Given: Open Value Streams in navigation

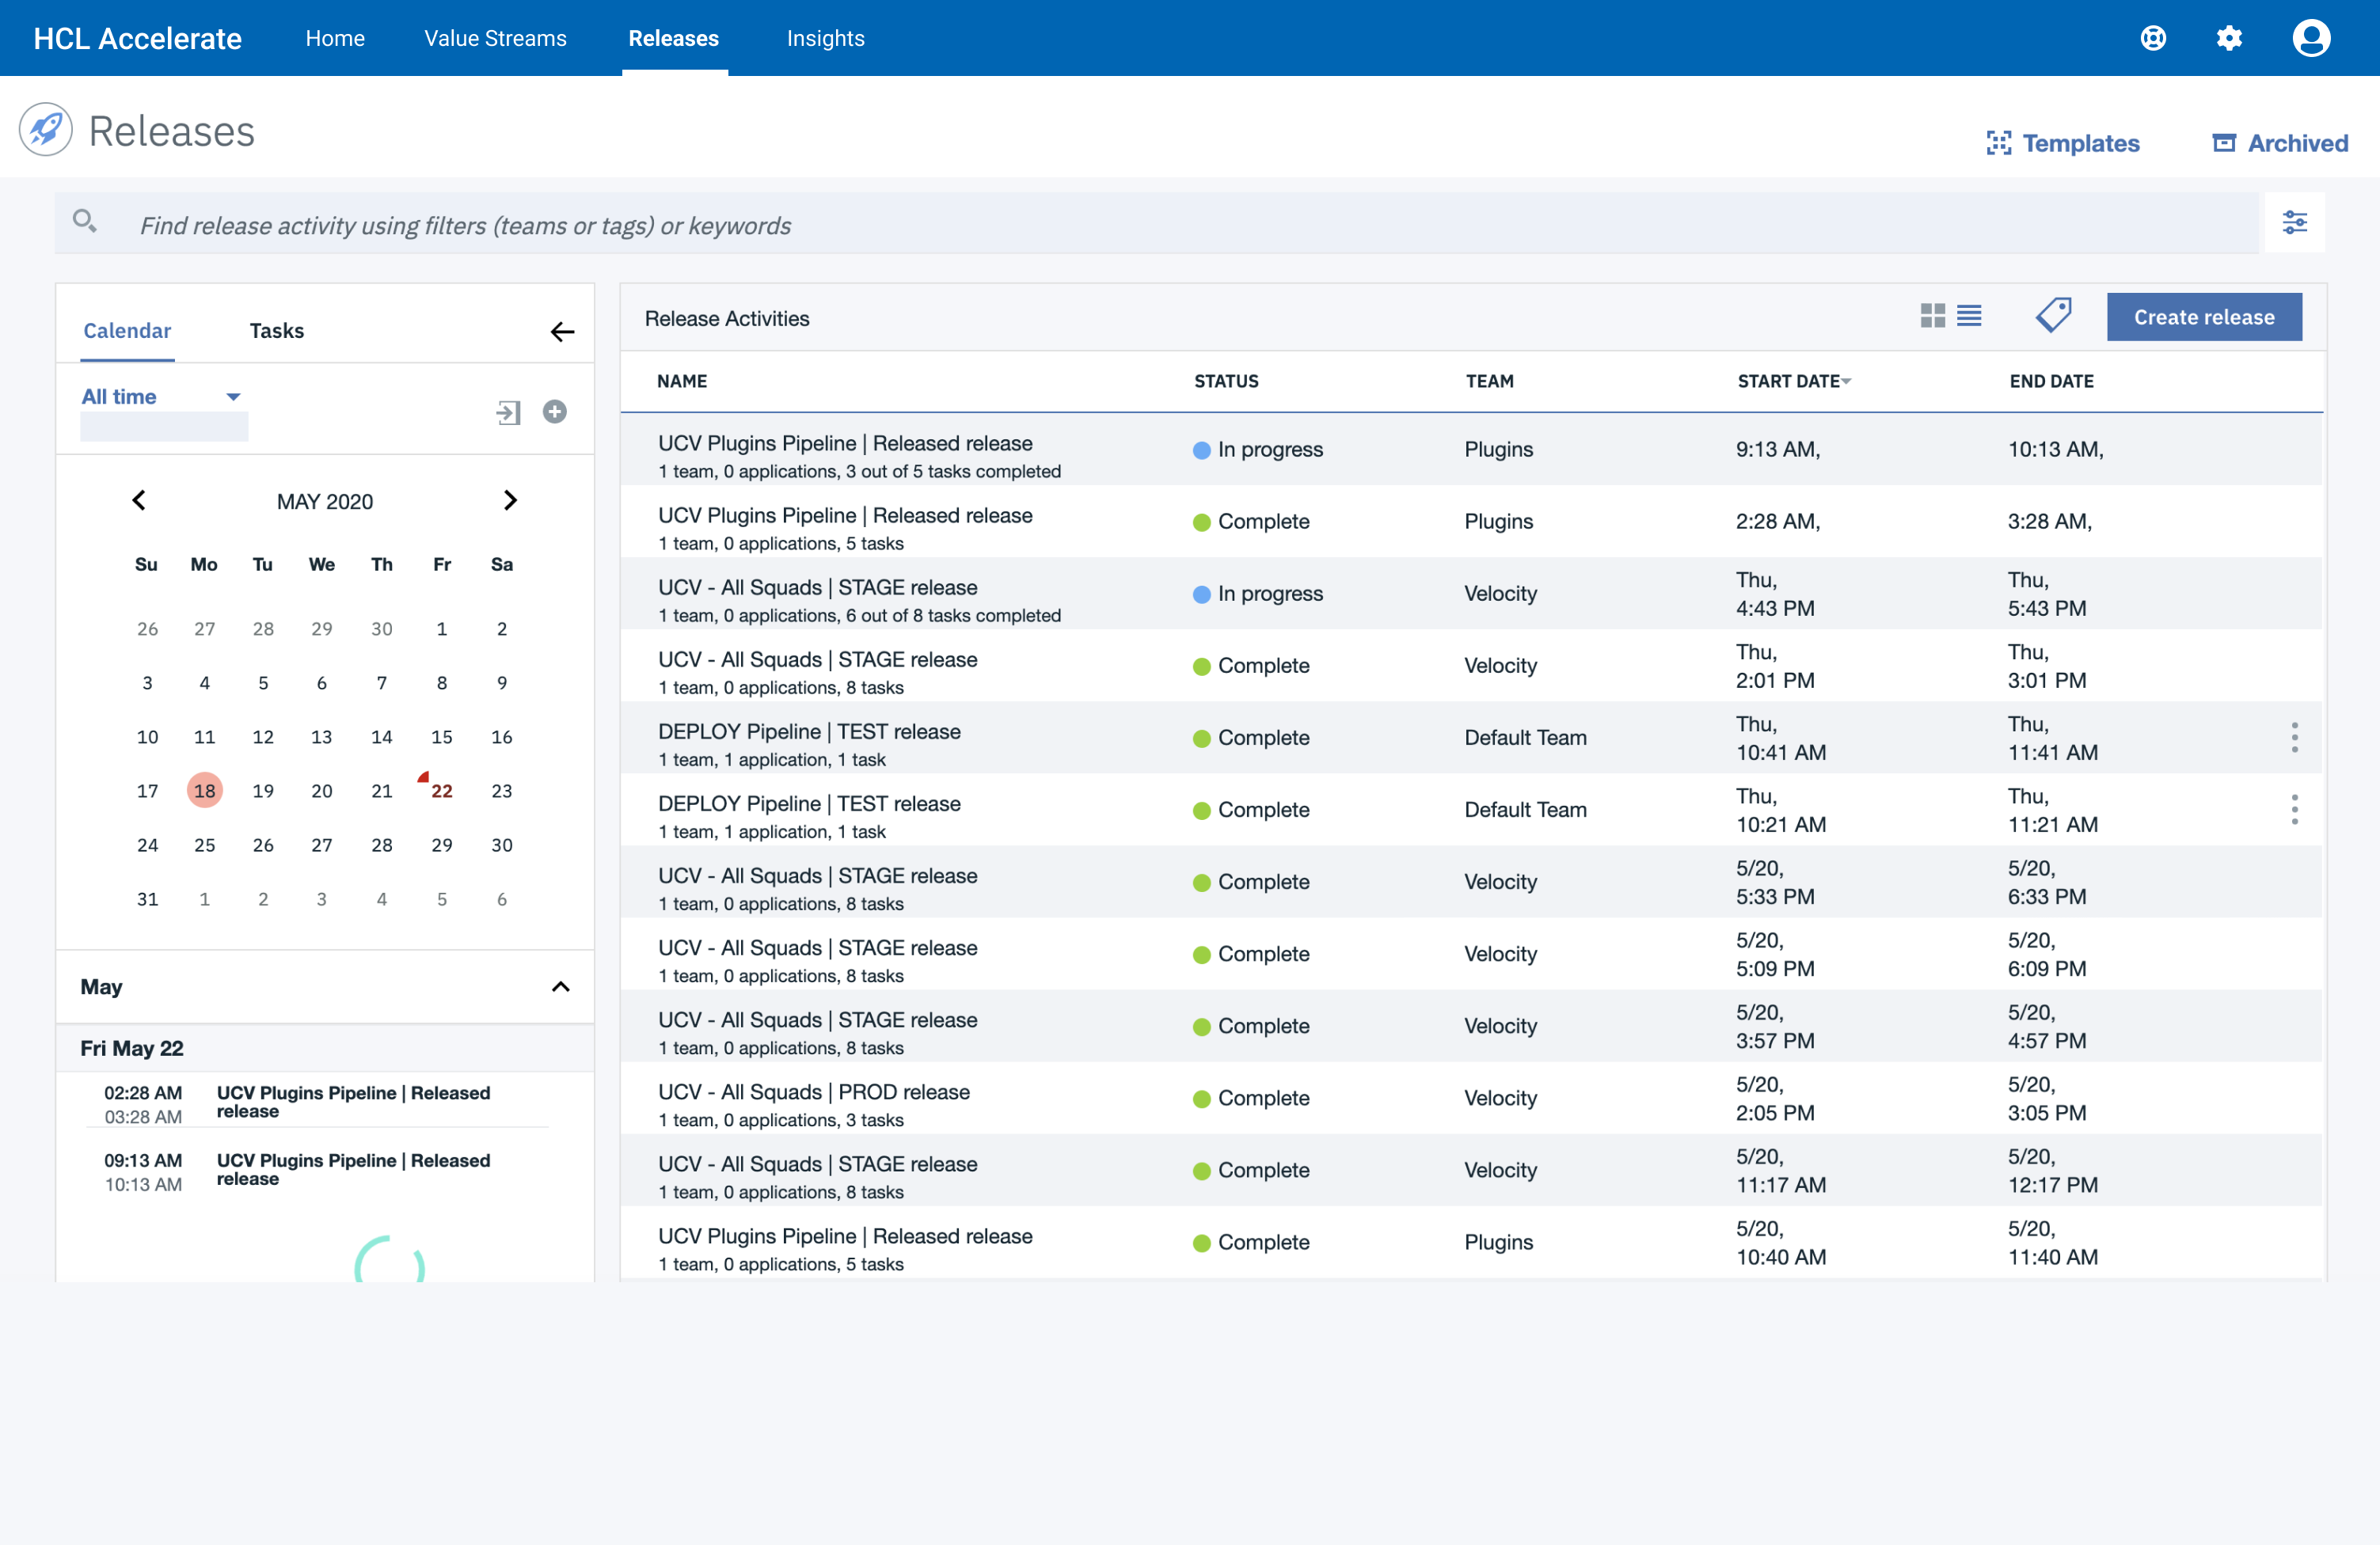Looking at the screenshot, I should pyautogui.click(x=495, y=38).
